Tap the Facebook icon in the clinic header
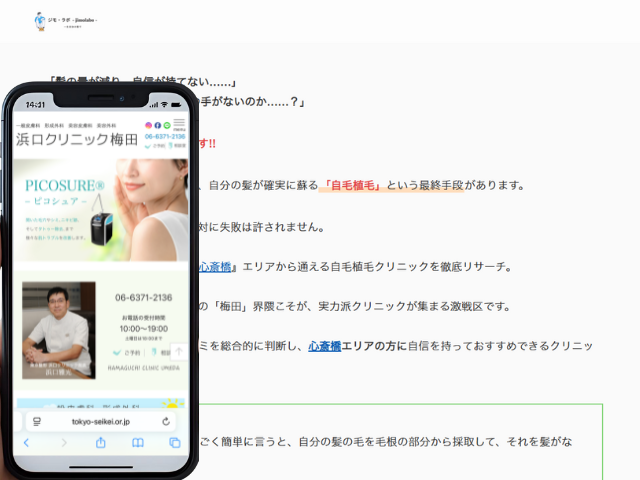The height and width of the screenshot is (480, 640). click(157, 125)
